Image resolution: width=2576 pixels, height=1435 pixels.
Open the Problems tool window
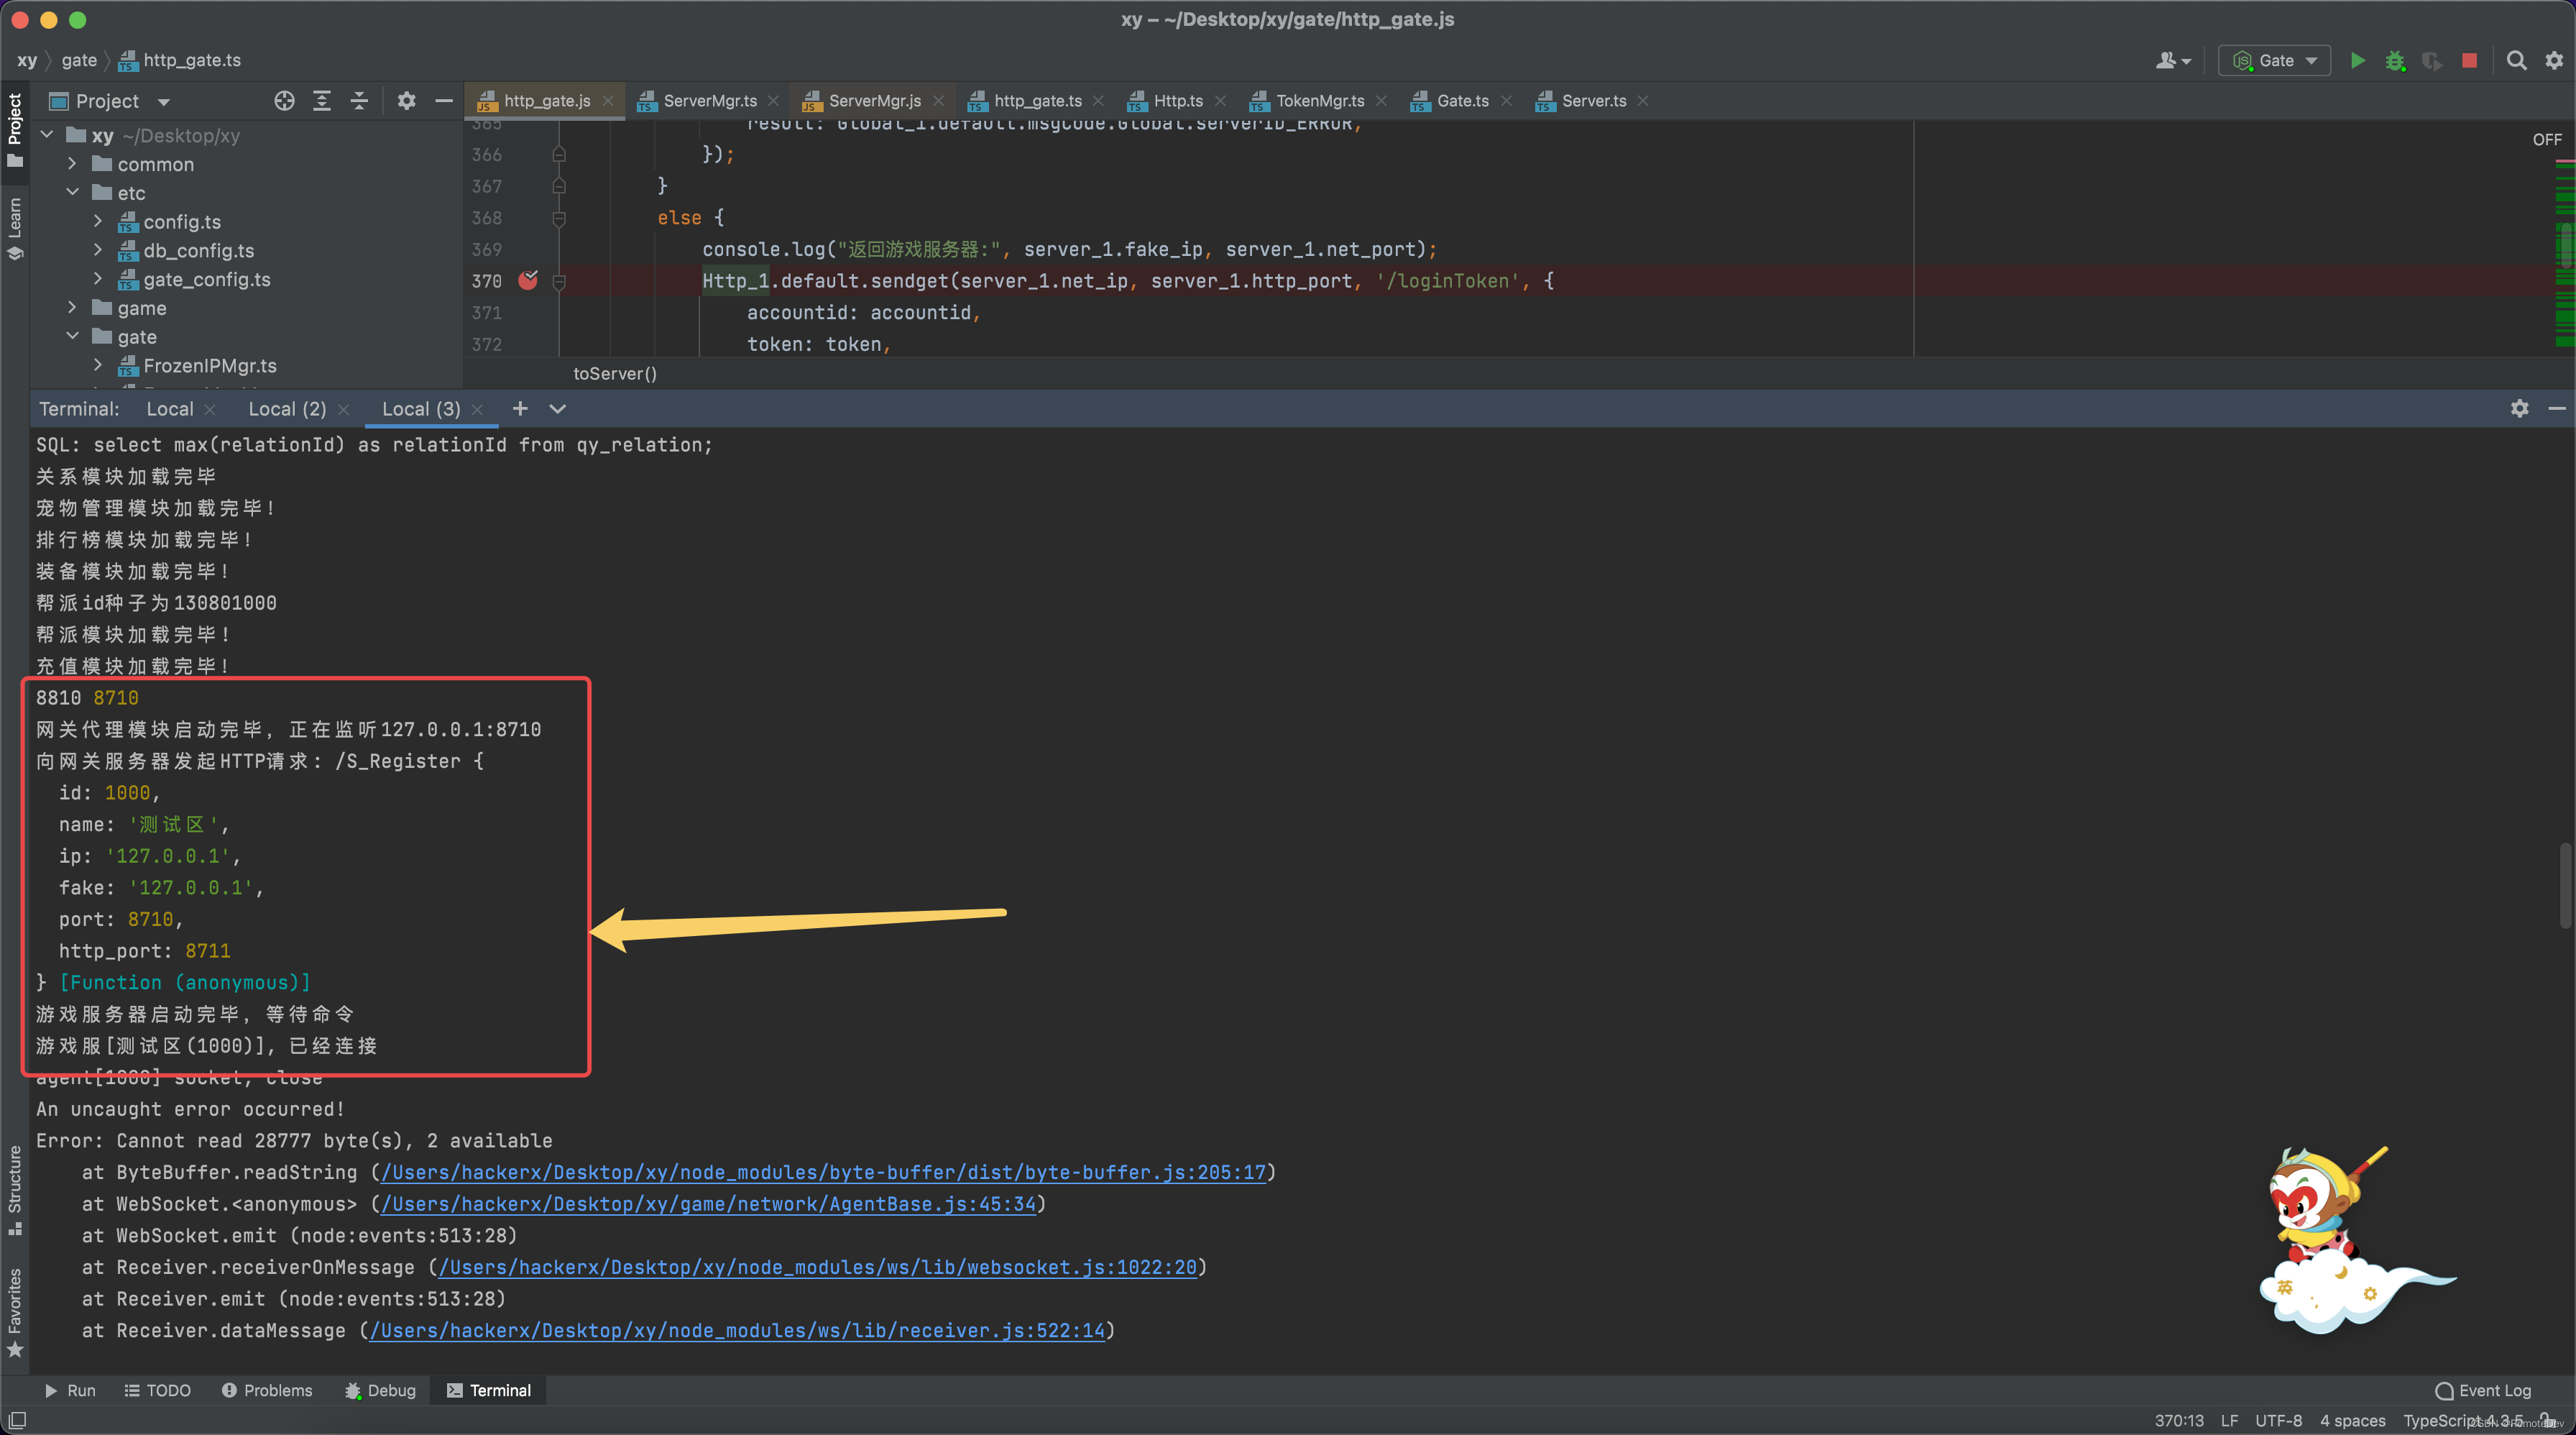pyautogui.click(x=267, y=1390)
